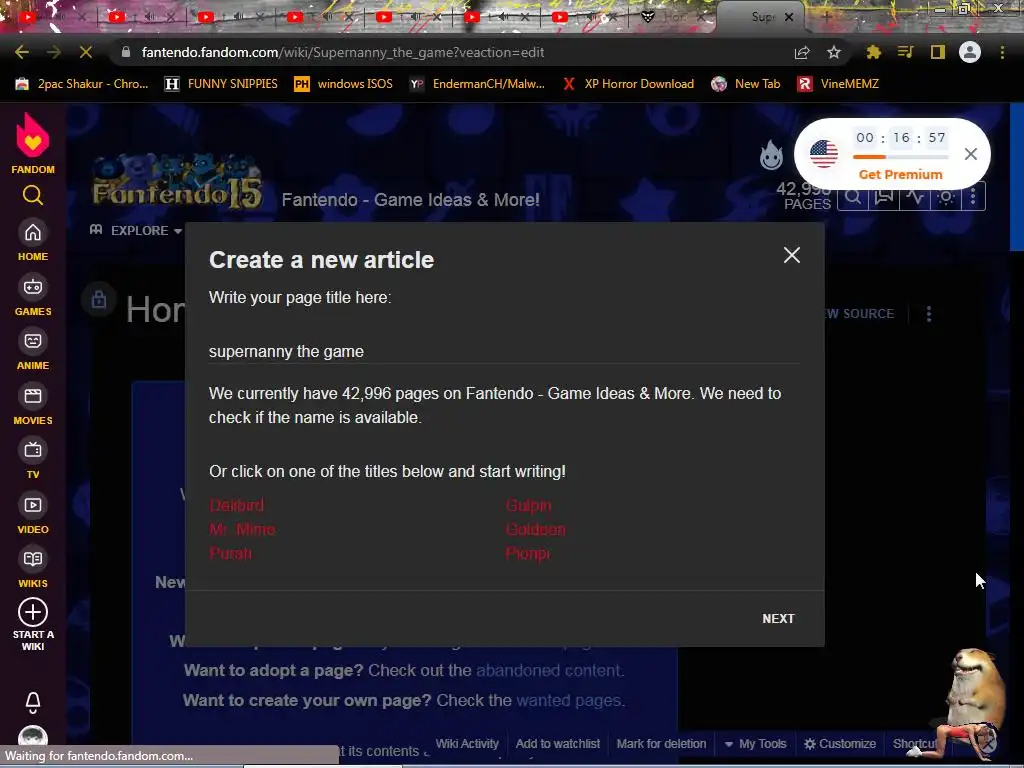
Task: Click the sidebar search magnifier icon
Action: tap(33, 195)
